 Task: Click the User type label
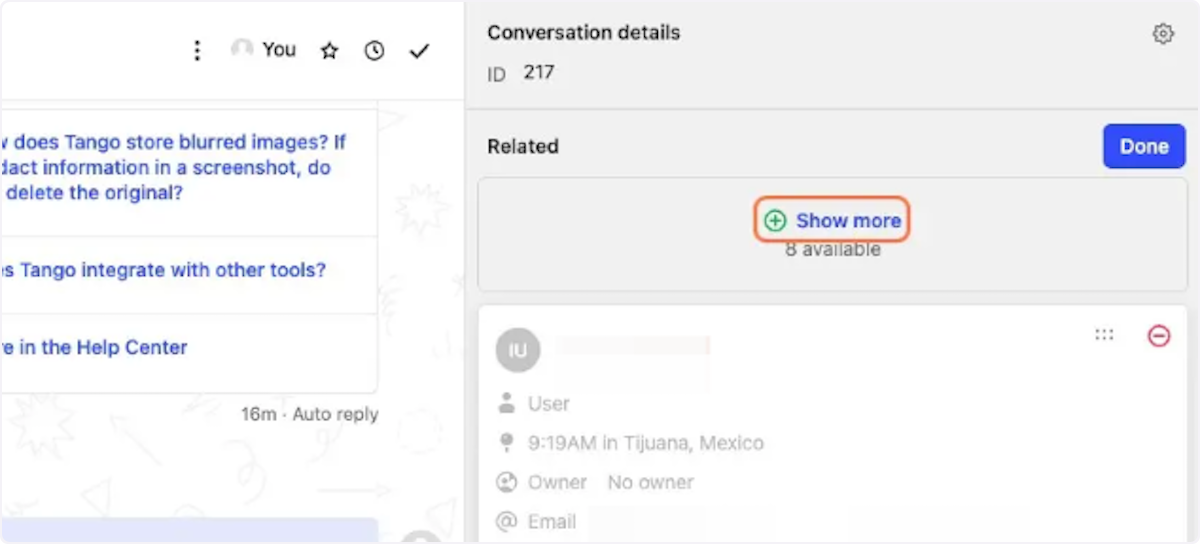(548, 404)
